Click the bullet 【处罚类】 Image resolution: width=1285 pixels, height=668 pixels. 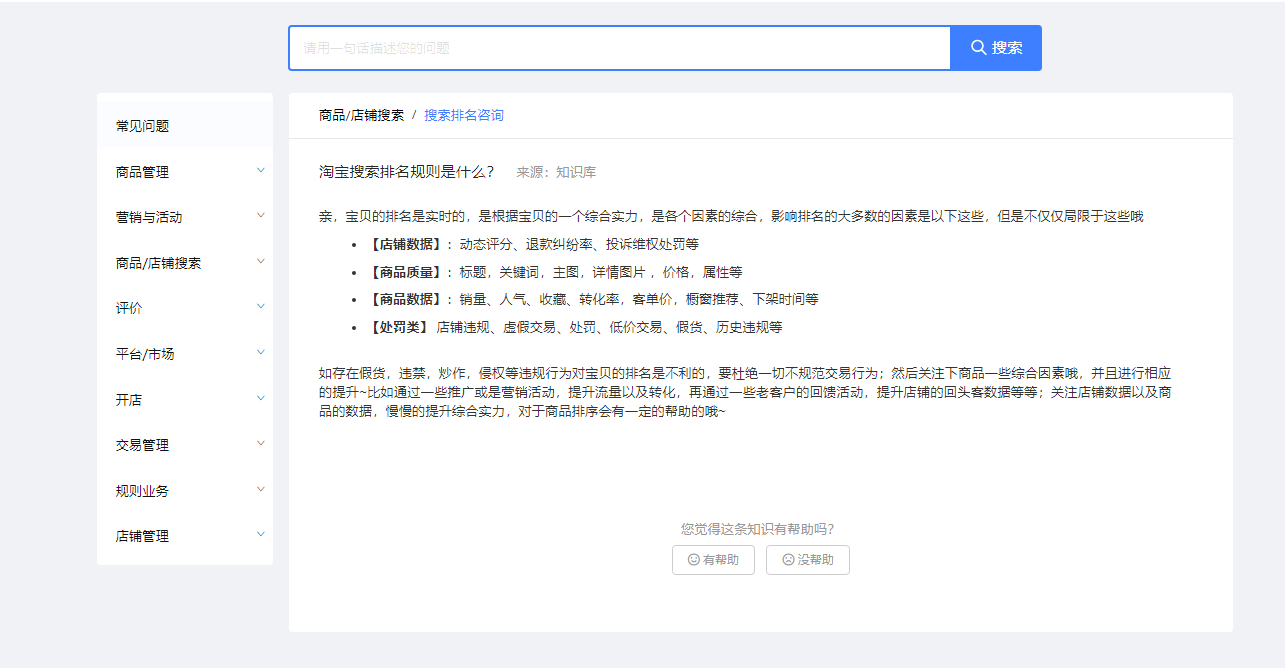tap(399, 327)
